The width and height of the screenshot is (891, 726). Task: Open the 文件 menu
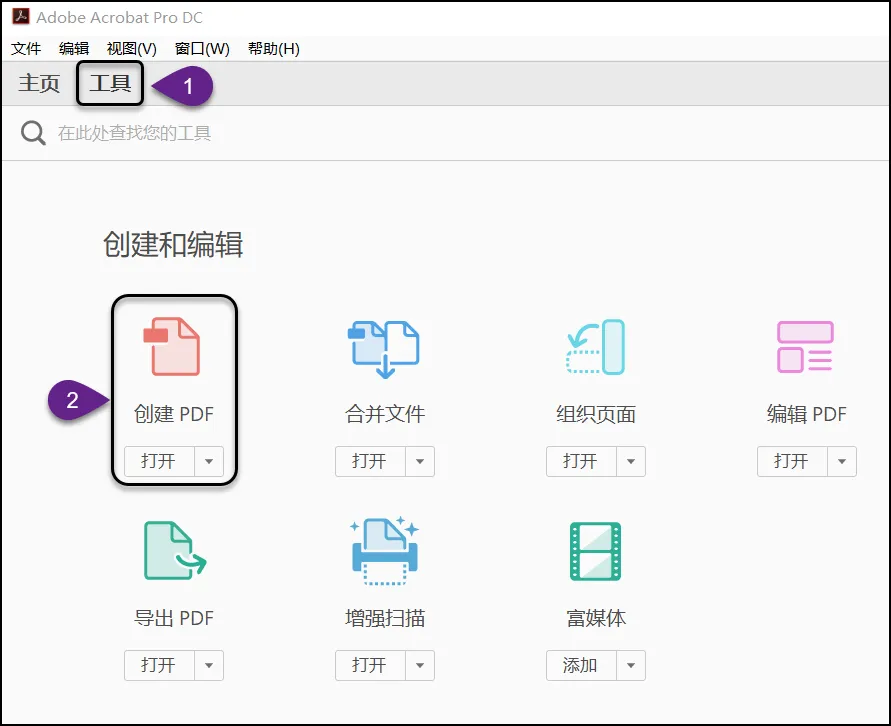tap(26, 49)
